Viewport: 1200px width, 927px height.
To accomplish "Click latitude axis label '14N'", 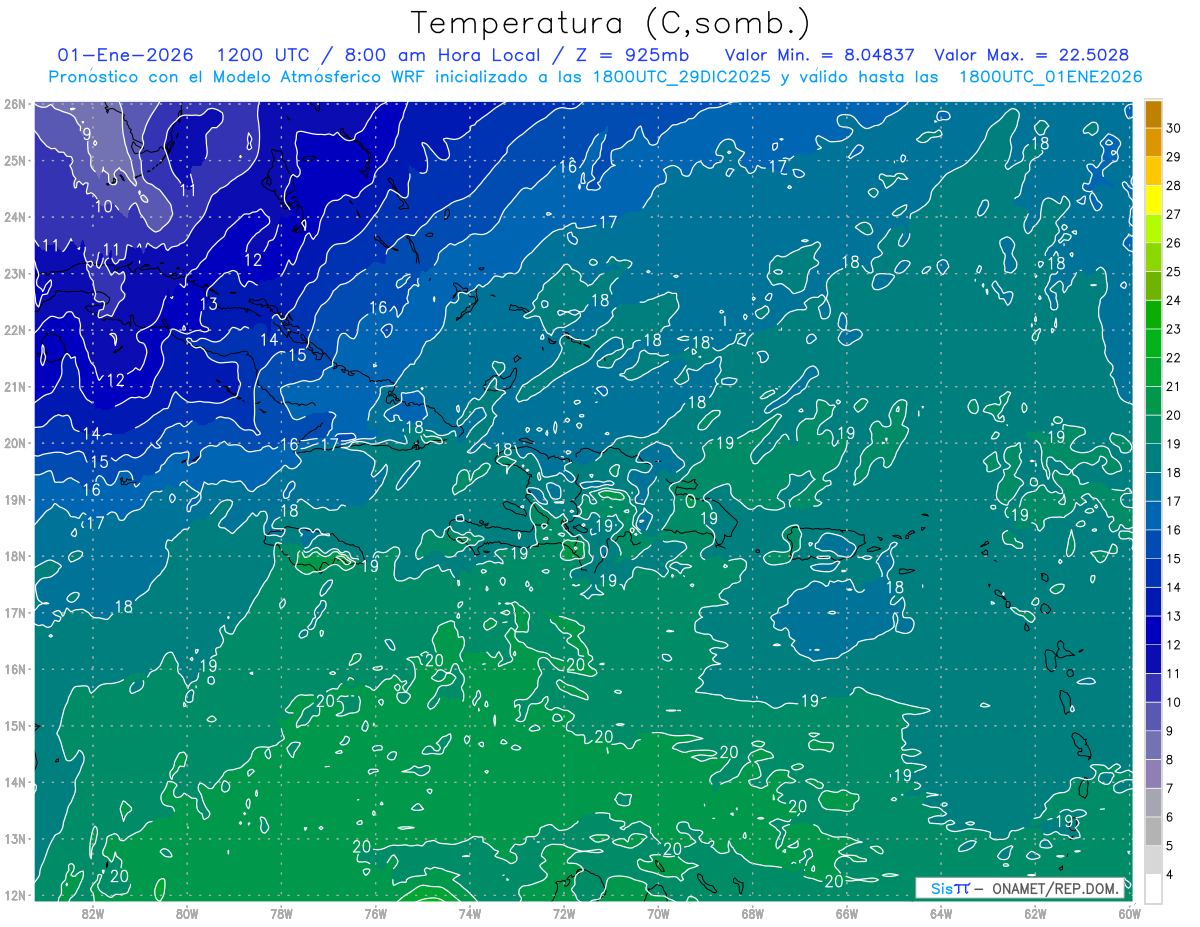I will coord(14,781).
